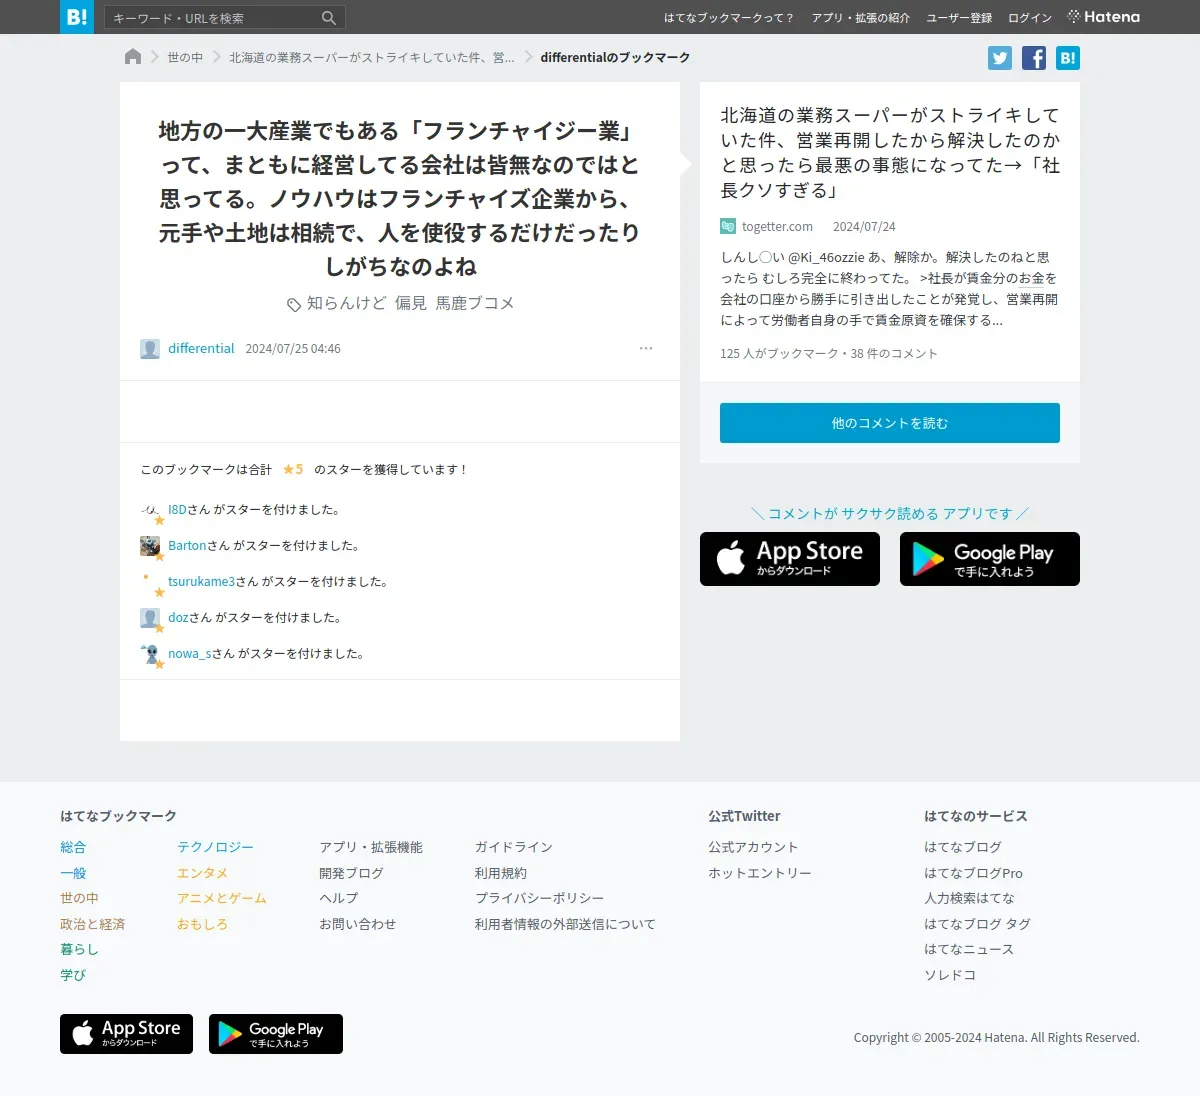
Task: Share on Facebook icon
Action: 1034,58
